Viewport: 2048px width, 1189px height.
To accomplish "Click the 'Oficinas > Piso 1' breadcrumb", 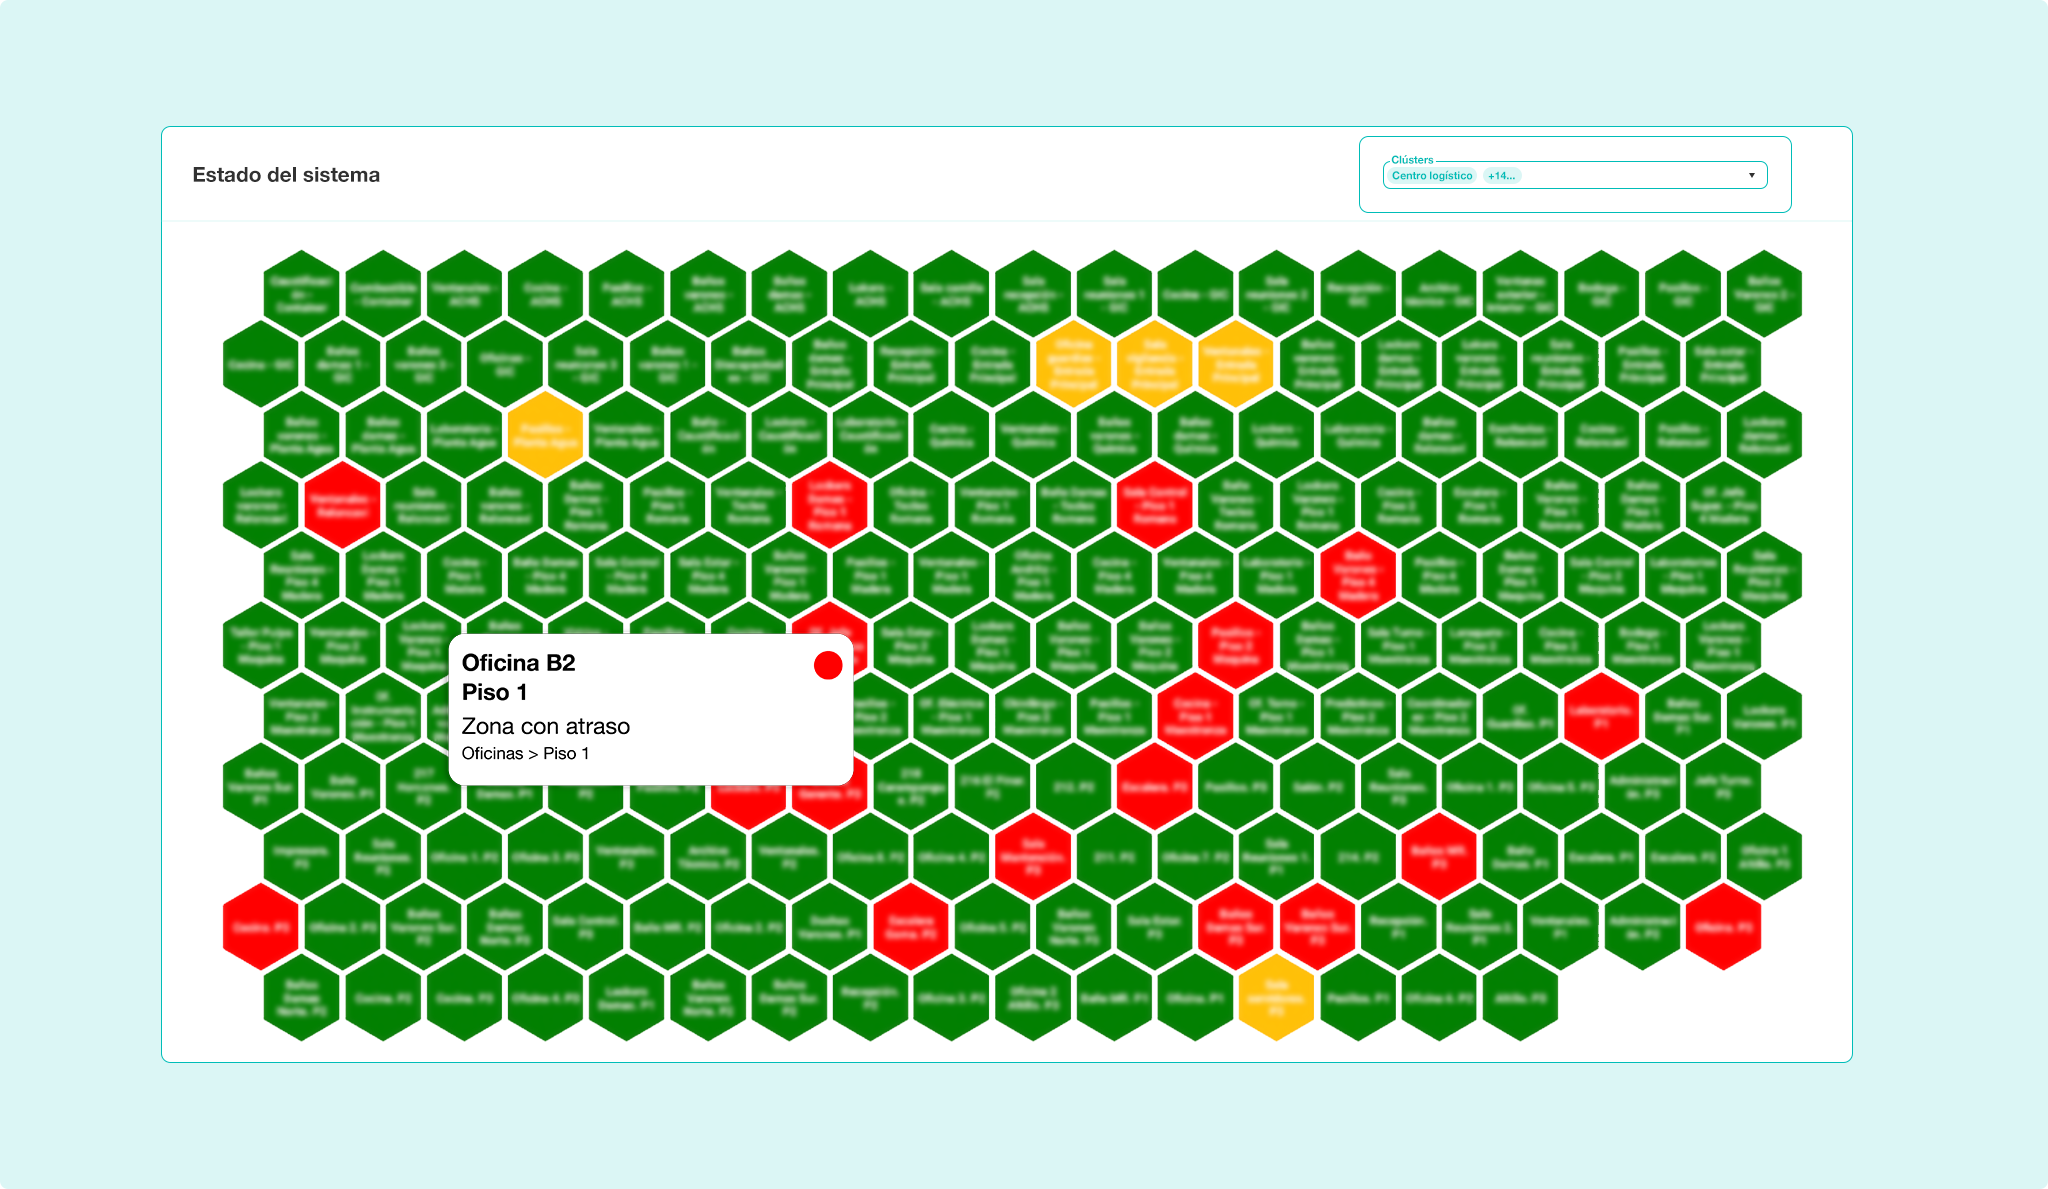I will click(x=525, y=753).
